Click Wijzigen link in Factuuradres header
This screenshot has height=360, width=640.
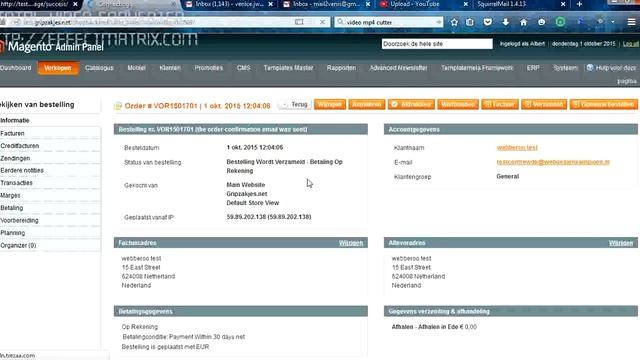(x=351, y=243)
